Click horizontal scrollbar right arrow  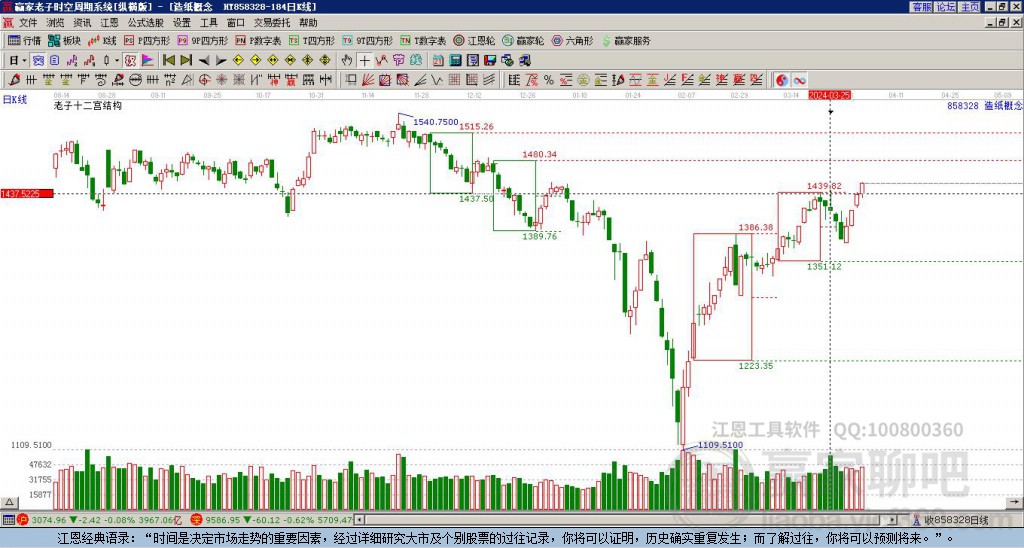click(x=893, y=520)
